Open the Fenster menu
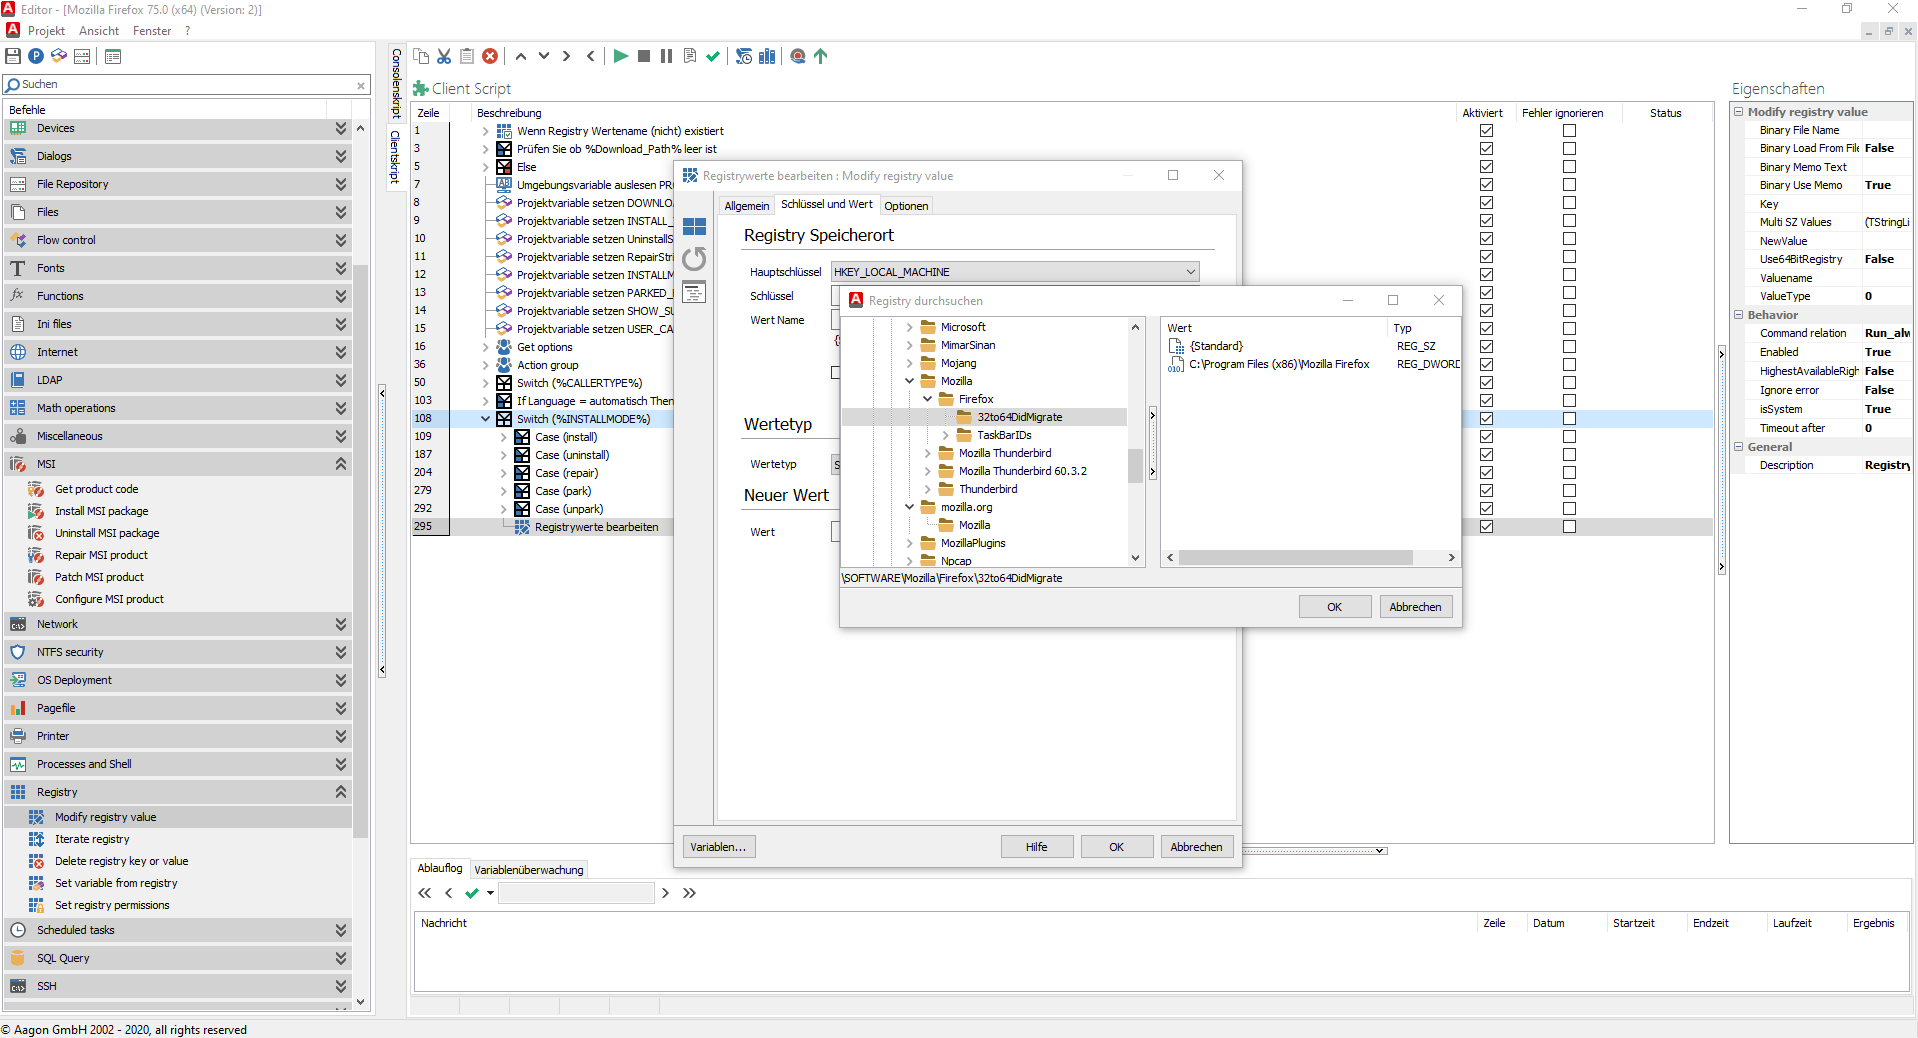 tap(152, 31)
